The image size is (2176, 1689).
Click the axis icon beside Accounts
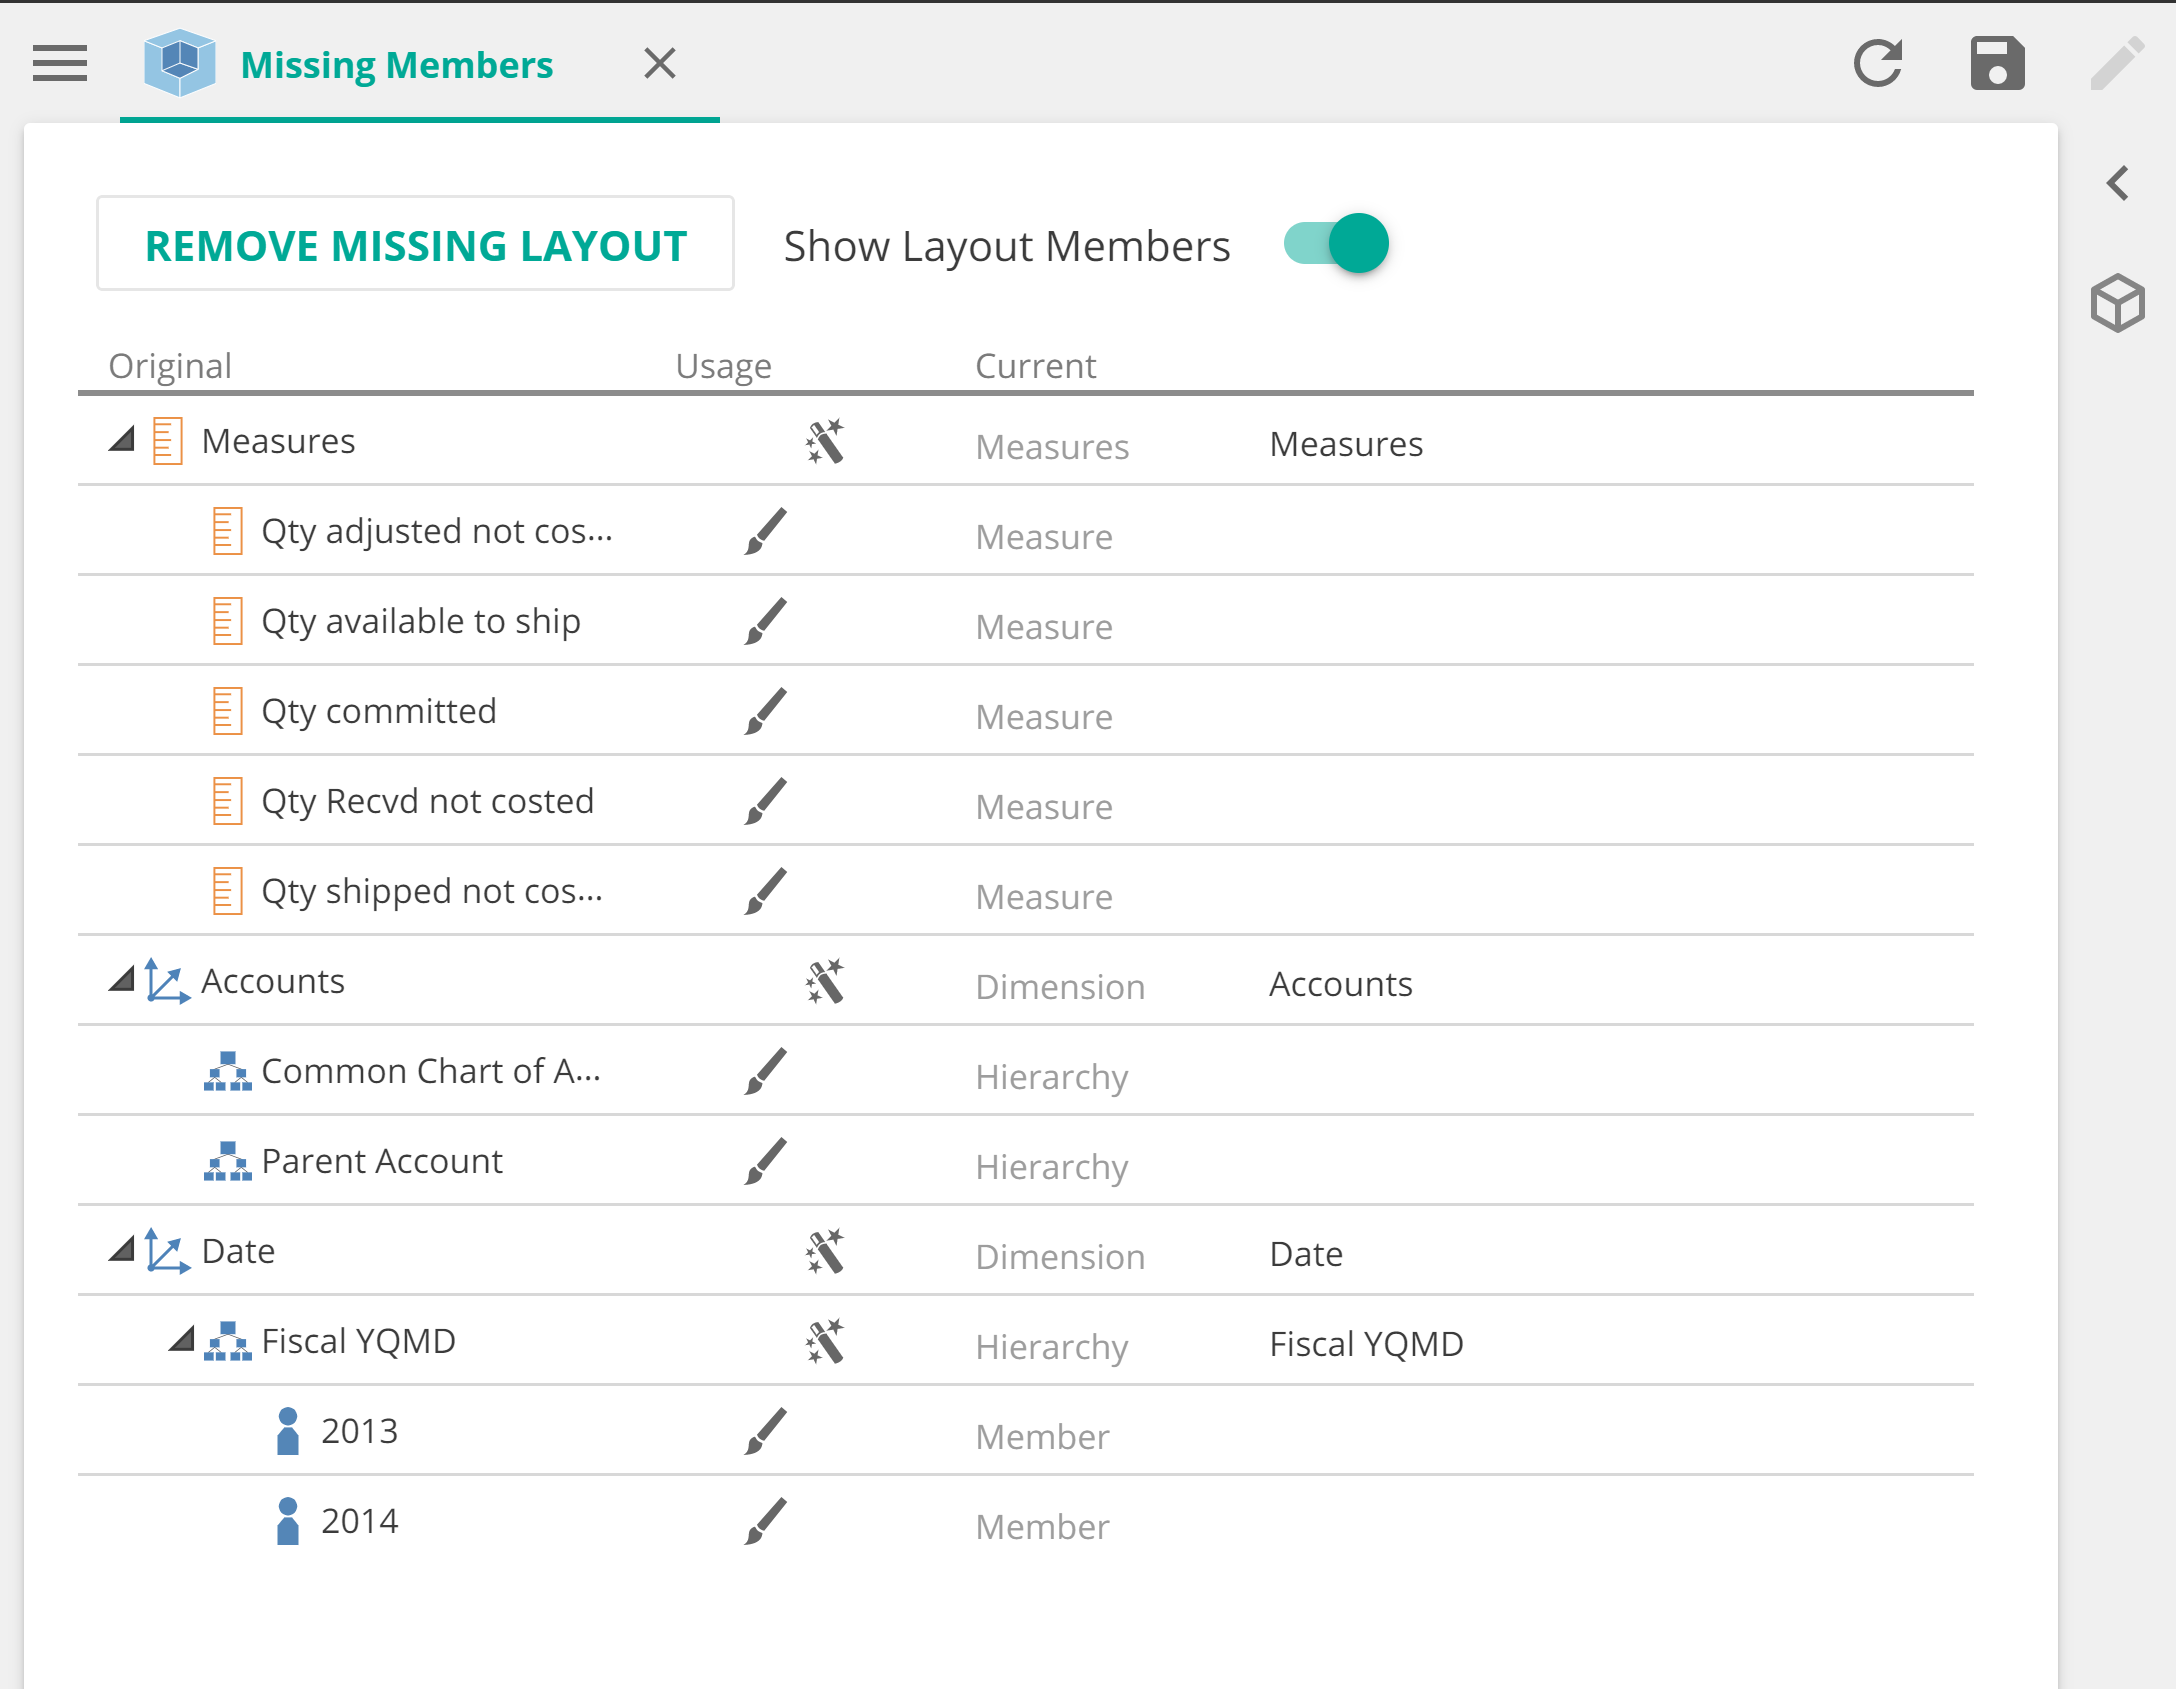tap(167, 981)
